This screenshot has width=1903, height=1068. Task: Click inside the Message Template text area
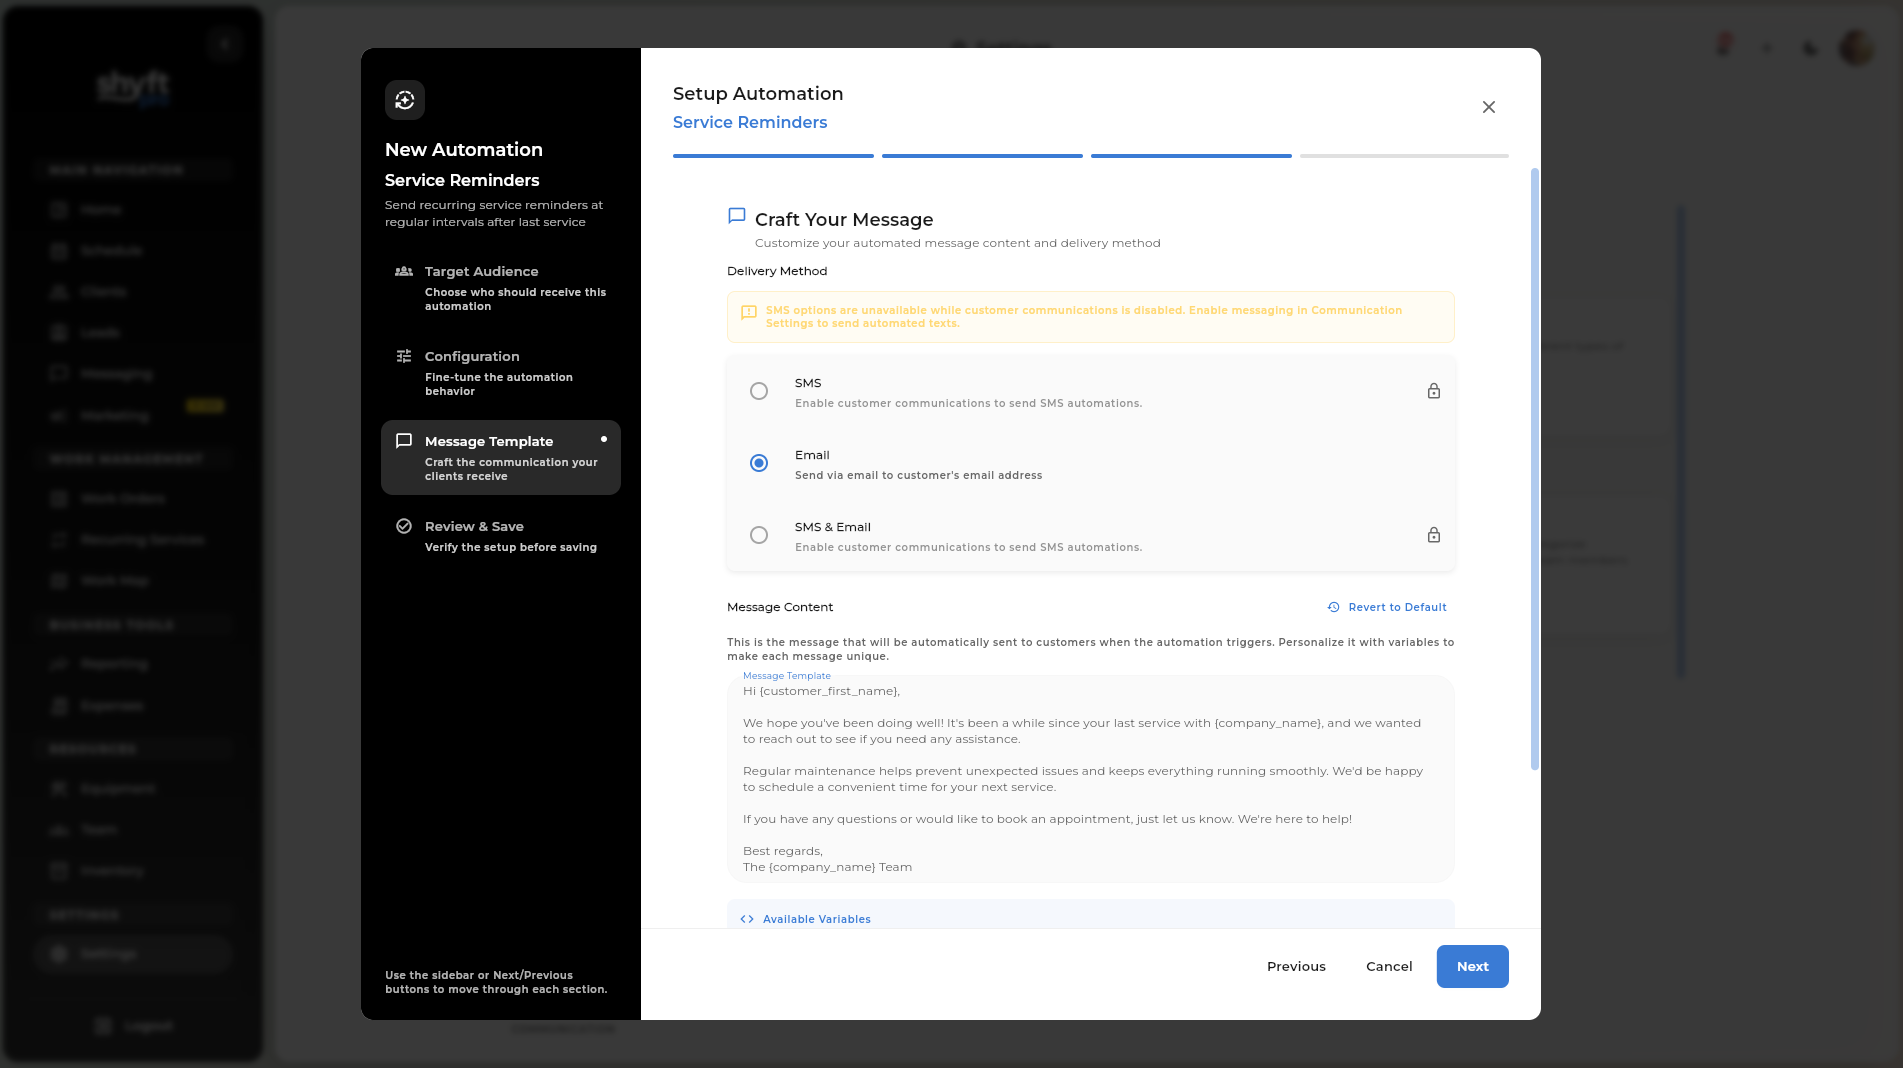[x=1090, y=779]
